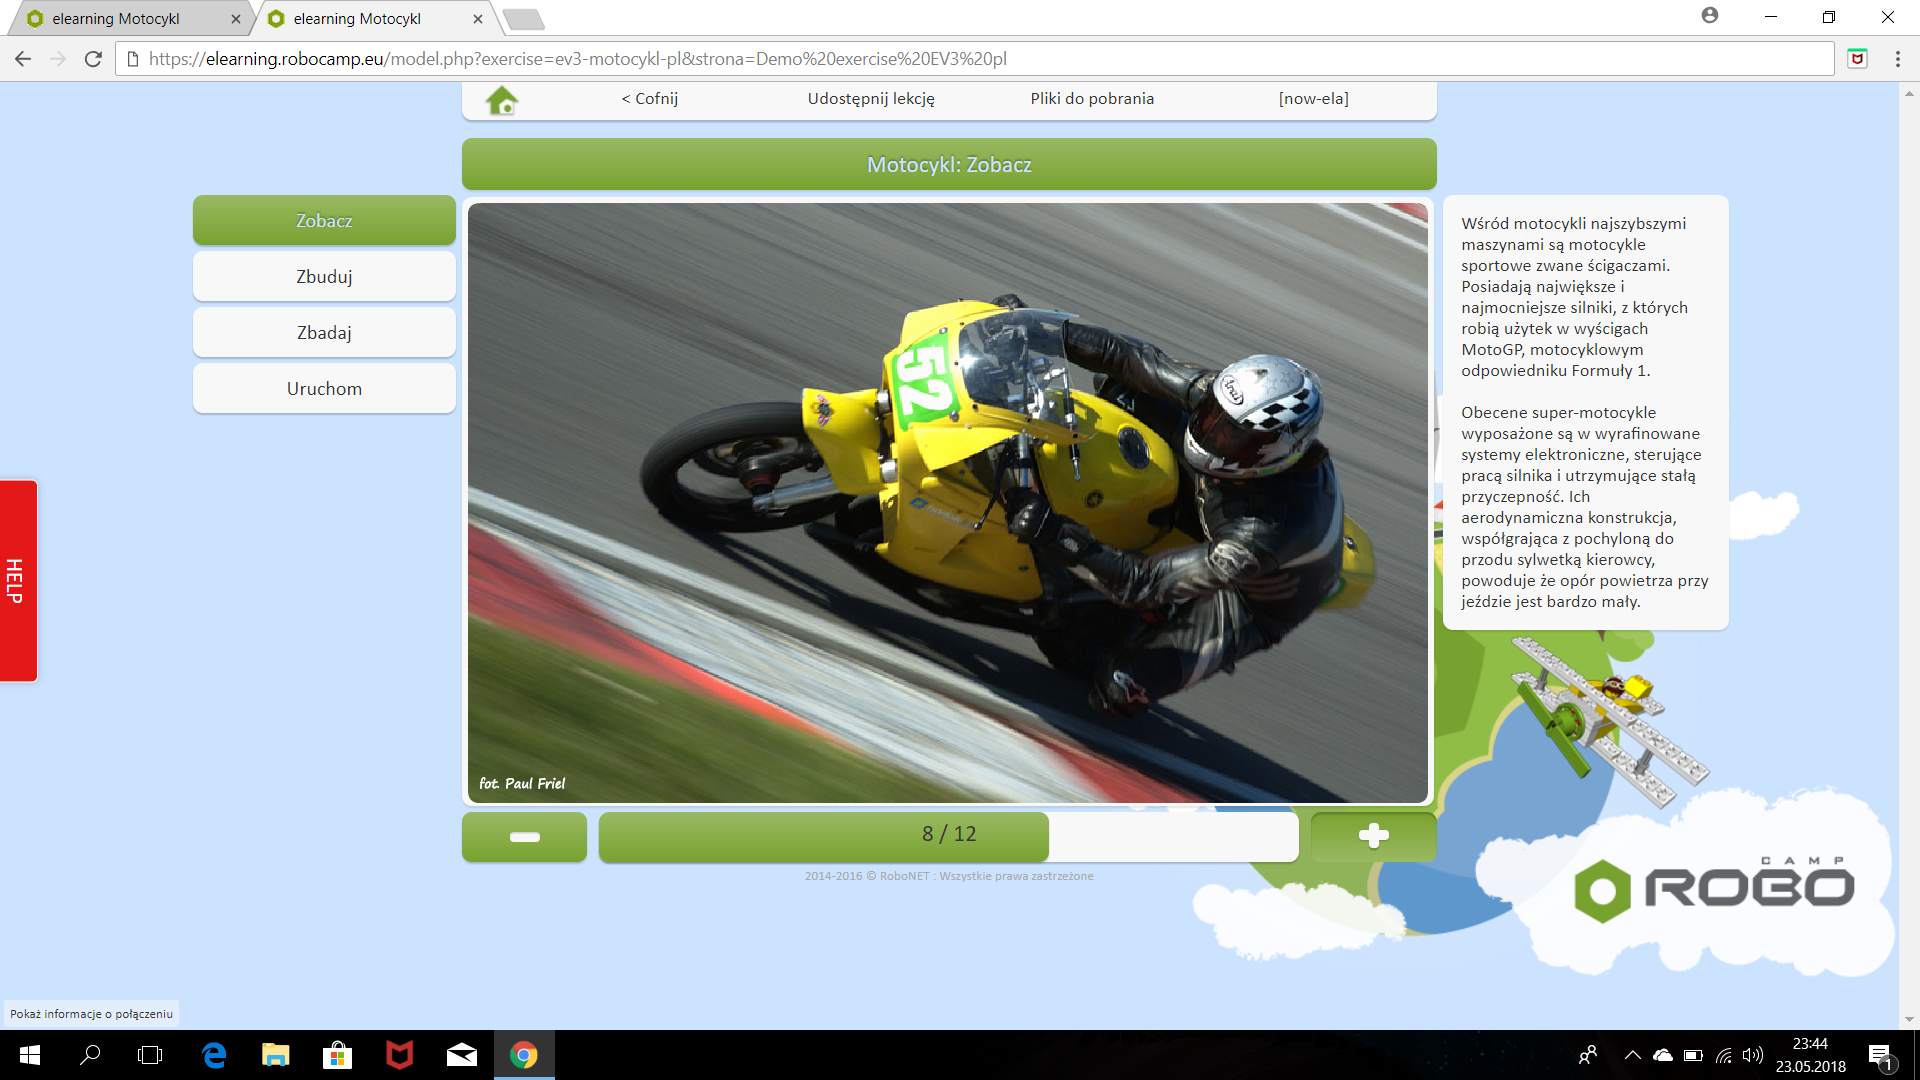Open the Uruchom section
The image size is (1920, 1080).
click(x=324, y=389)
